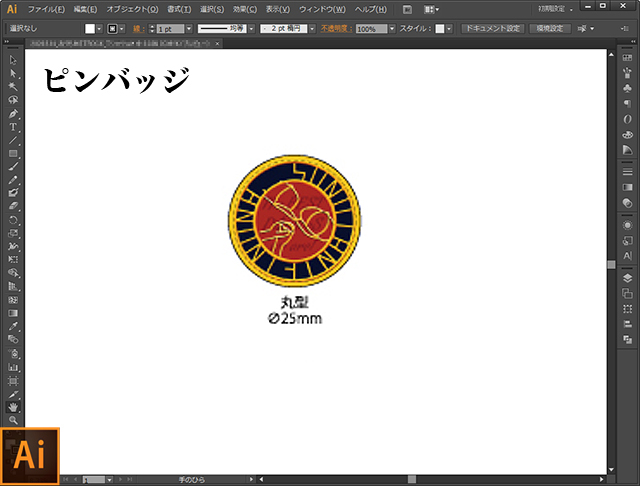640x486 pixels.
Task: Select the Scale tool
Action: [13, 233]
